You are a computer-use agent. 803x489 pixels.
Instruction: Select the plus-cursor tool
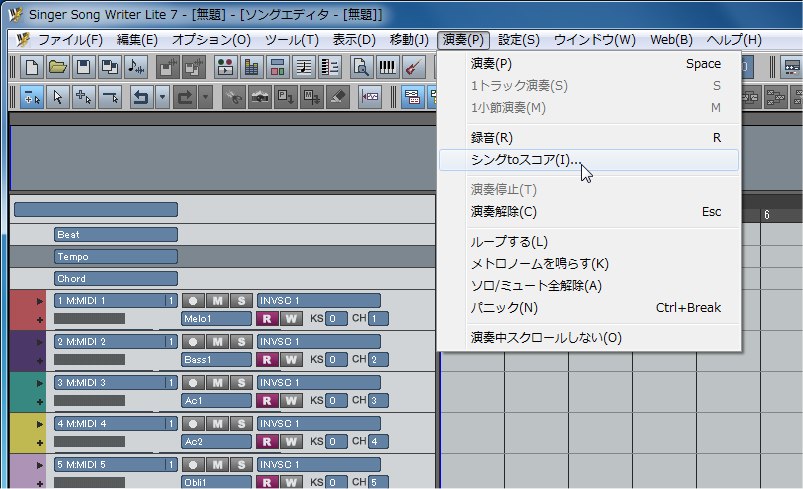pos(84,97)
